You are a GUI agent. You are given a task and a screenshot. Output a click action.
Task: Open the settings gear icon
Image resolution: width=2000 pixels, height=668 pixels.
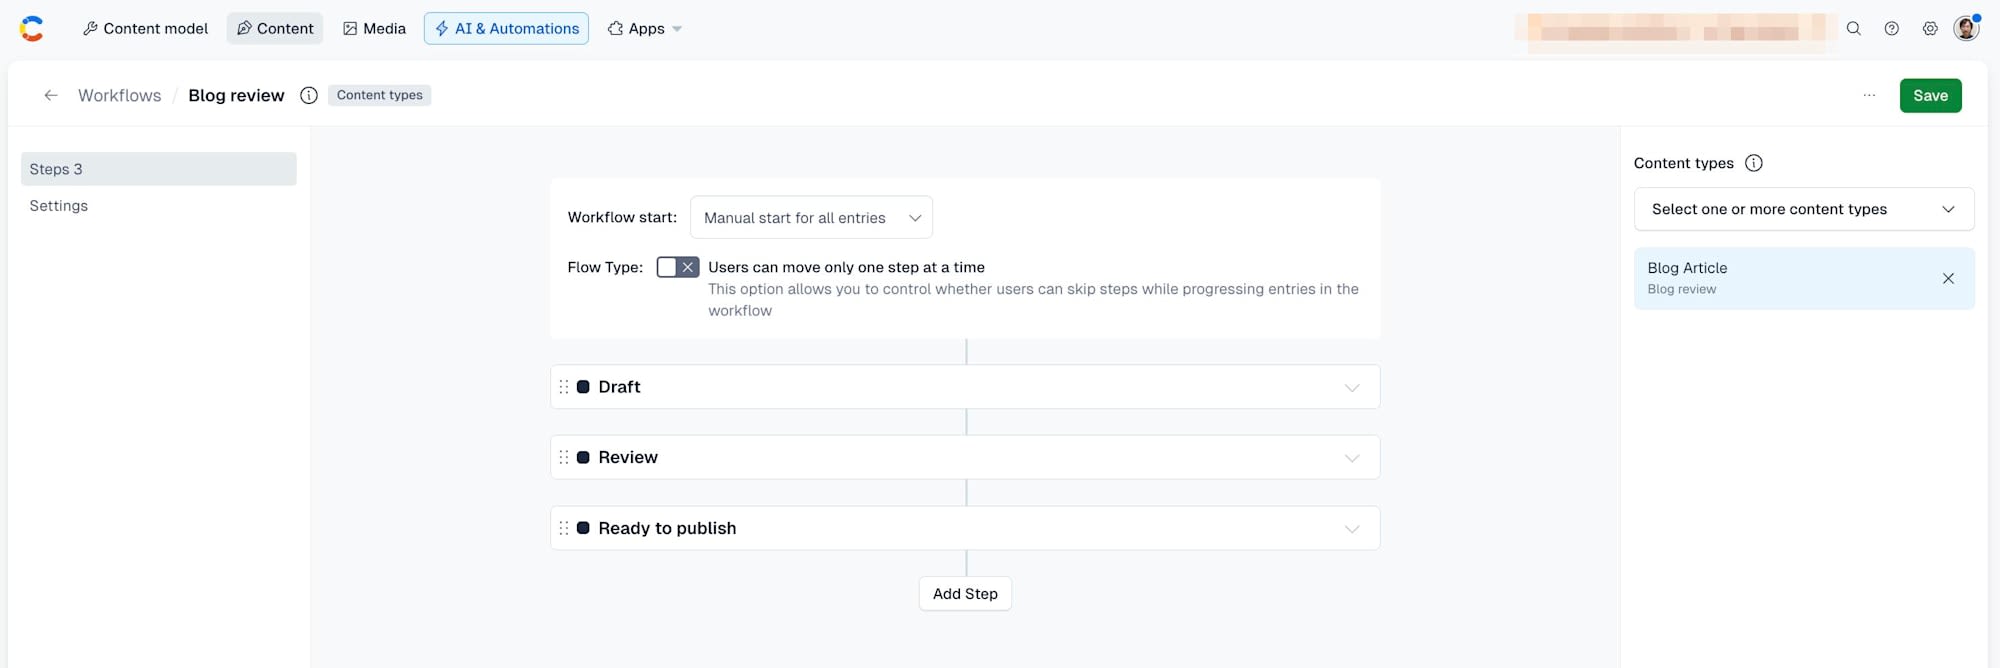point(1929,29)
